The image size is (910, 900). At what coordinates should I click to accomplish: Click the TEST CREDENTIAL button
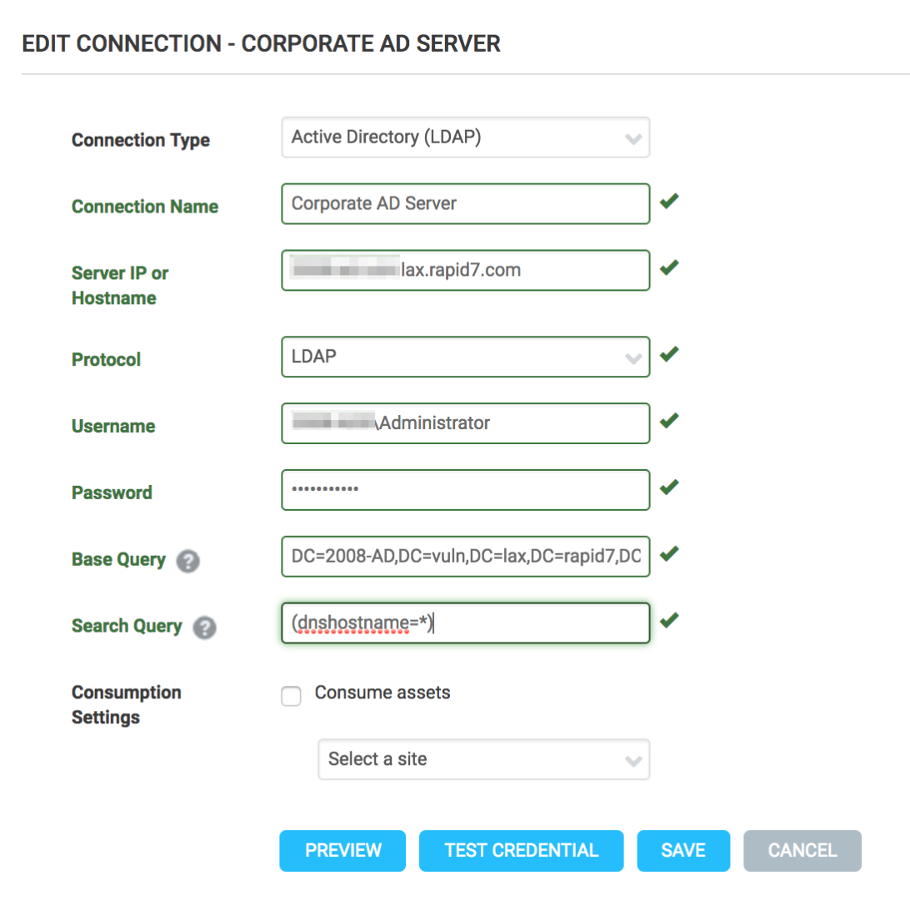point(521,851)
